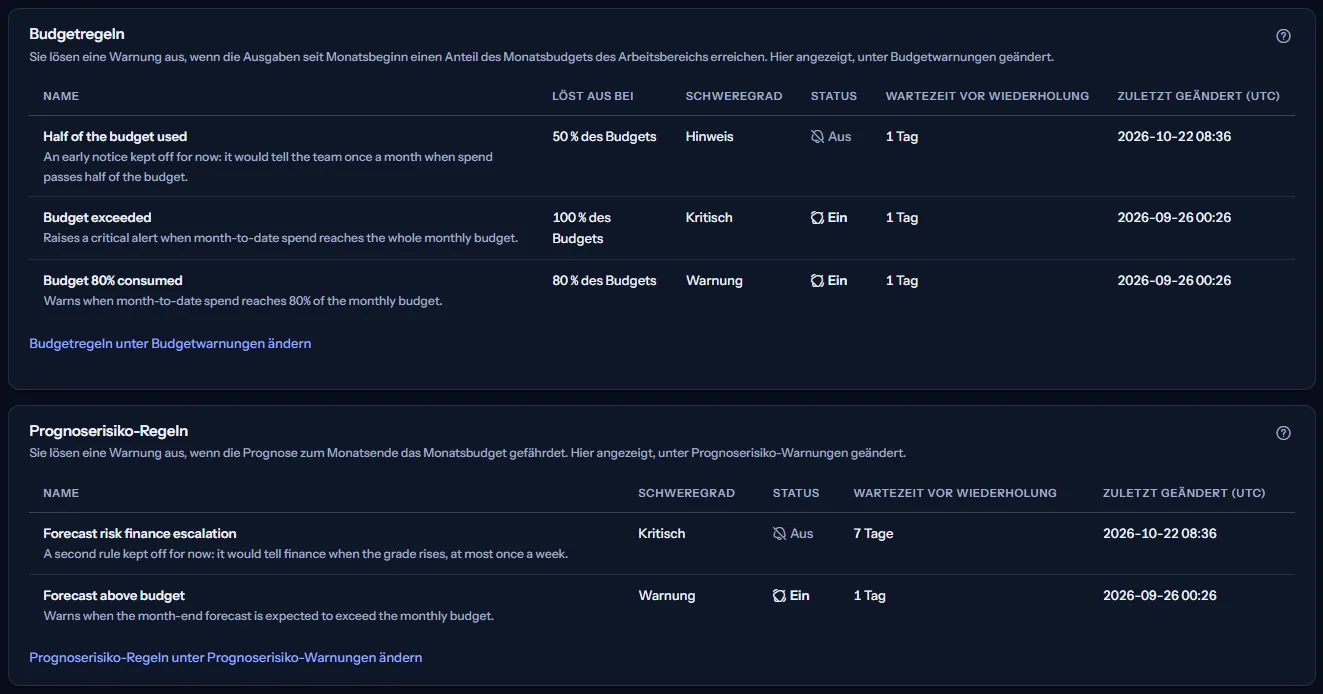This screenshot has height=694, width=1323.
Task: Click muted bell icon in Half of the budget used row
Action: click(x=817, y=137)
